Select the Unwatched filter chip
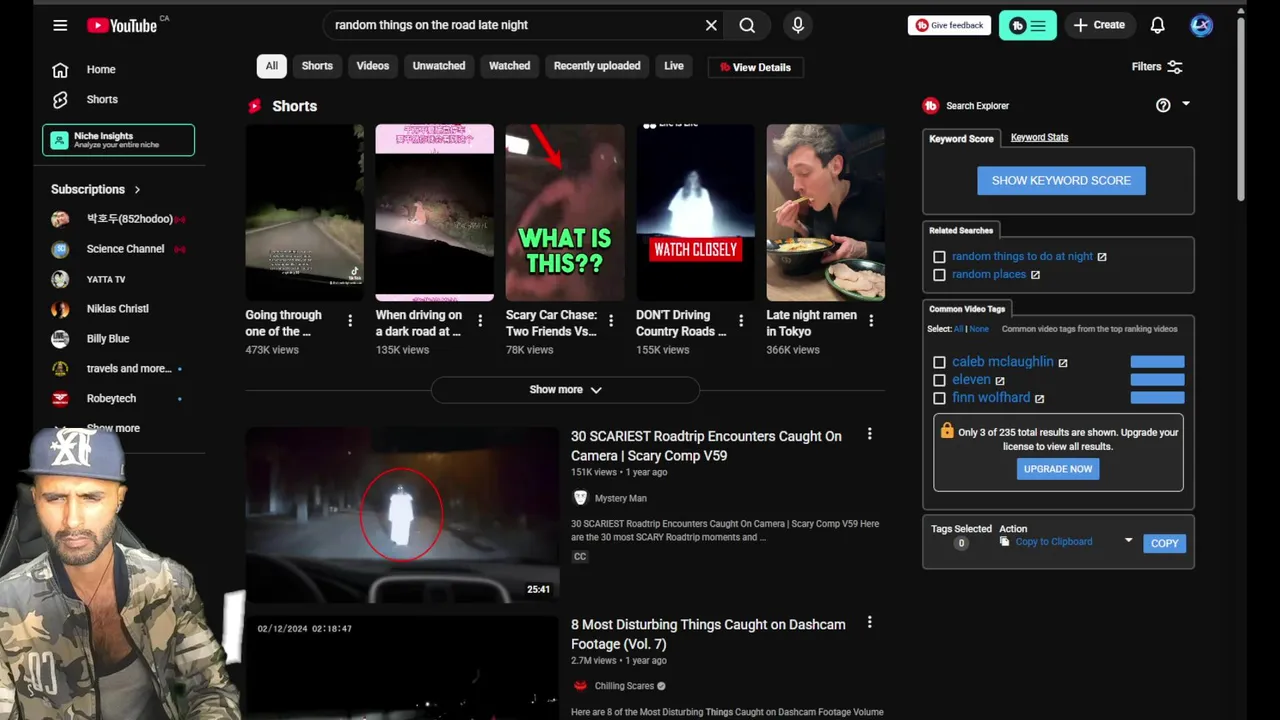 click(439, 66)
